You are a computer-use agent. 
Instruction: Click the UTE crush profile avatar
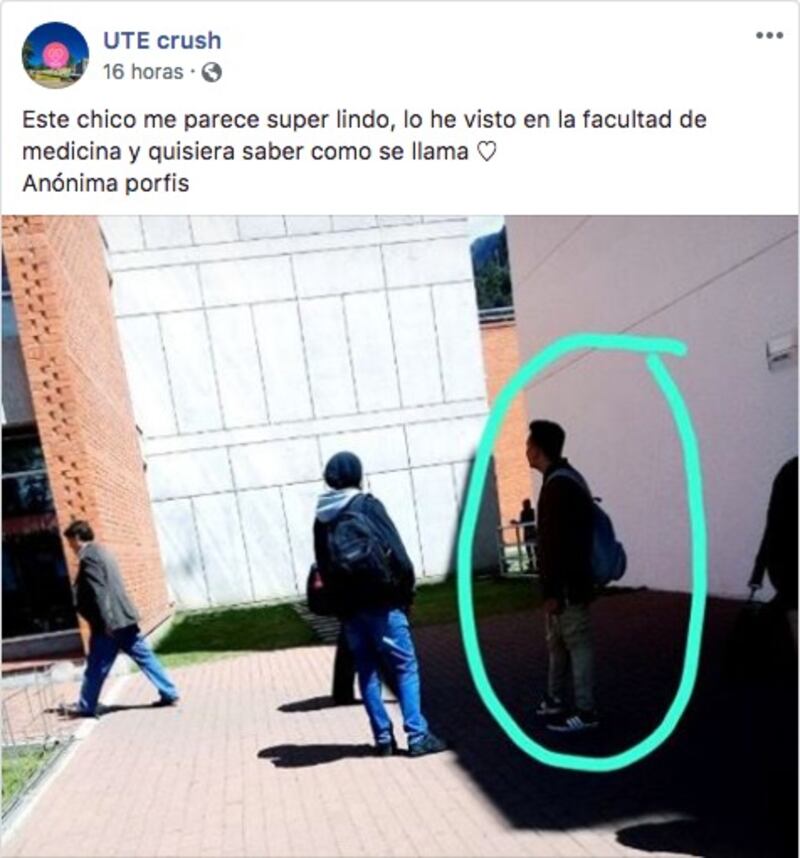pos(55,55)
